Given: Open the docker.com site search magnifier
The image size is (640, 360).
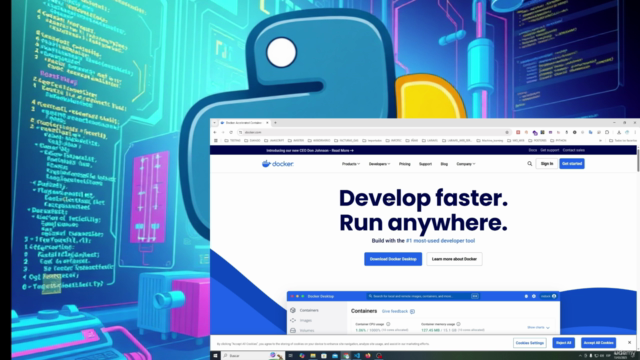Looking at the screenshot, I should click(529, 164).
